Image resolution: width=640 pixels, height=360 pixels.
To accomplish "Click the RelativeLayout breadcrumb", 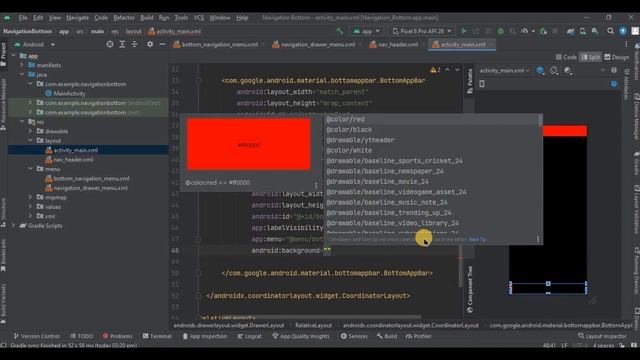I will coord(313,325).
